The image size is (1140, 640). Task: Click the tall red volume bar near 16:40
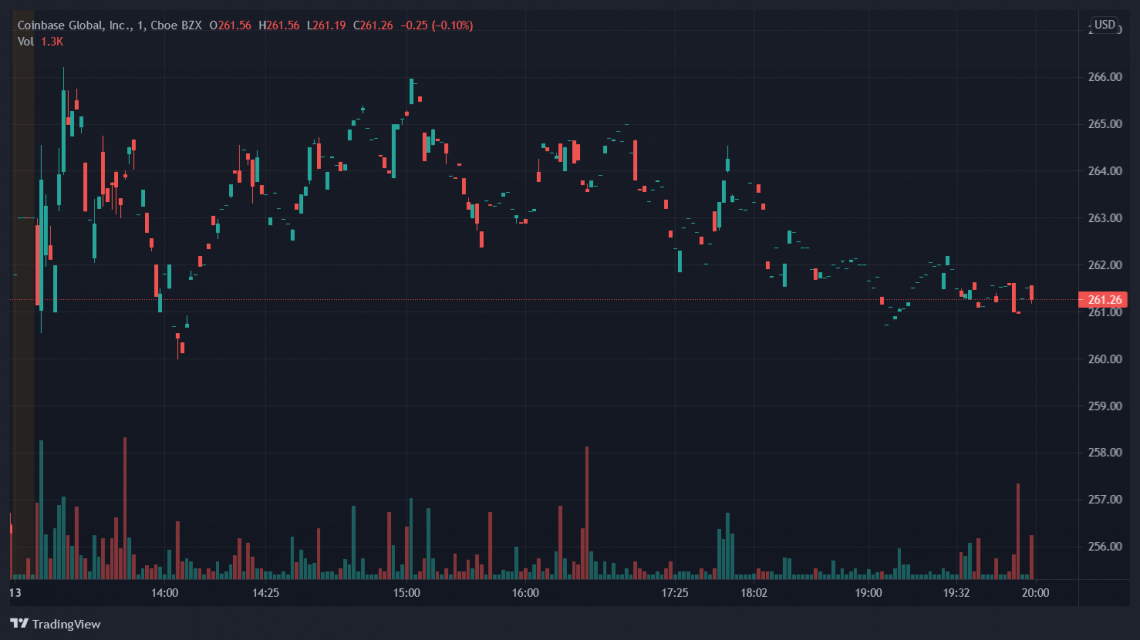point(586,510)
